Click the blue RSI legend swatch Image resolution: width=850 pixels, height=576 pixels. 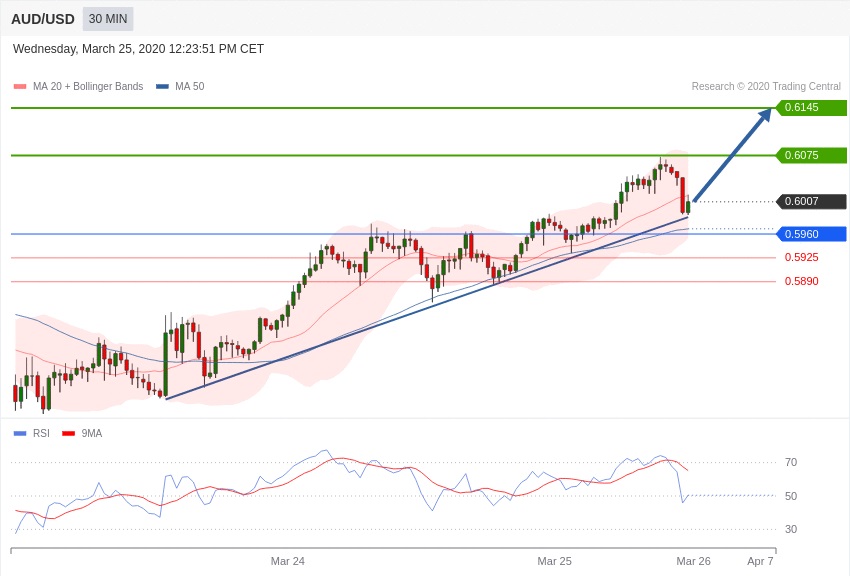[x=19, y=434]
